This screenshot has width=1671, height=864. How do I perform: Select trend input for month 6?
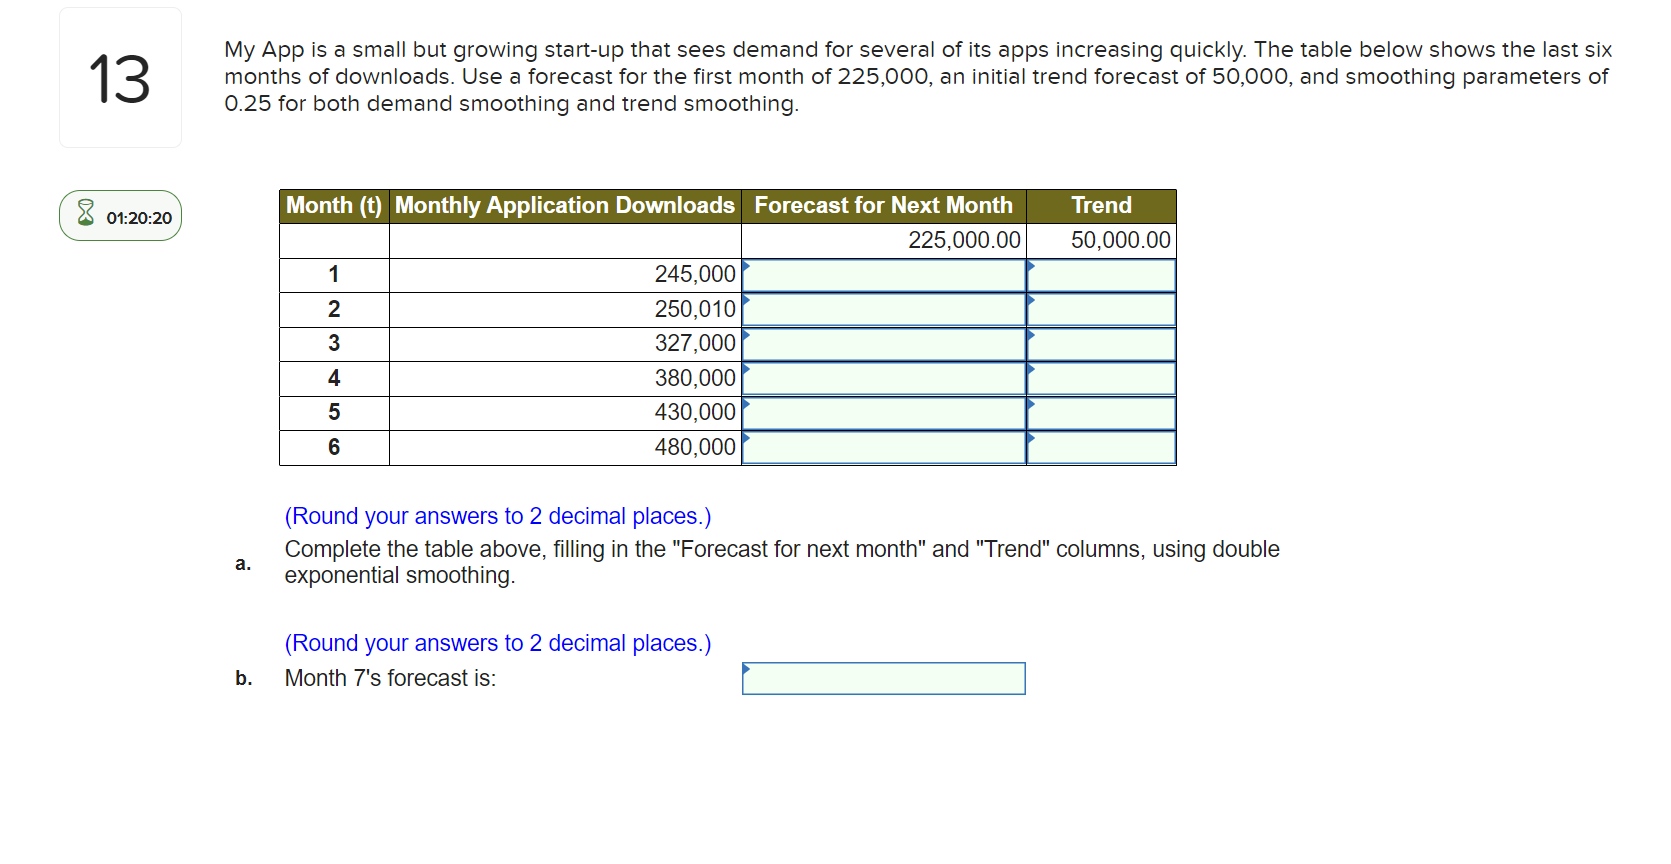pyautogui.click(x=1101, y=447)
